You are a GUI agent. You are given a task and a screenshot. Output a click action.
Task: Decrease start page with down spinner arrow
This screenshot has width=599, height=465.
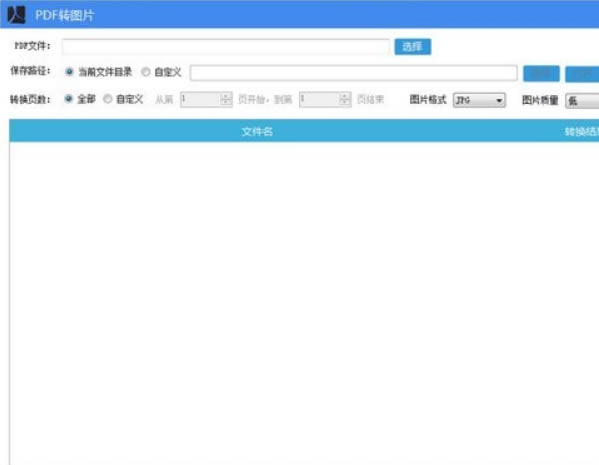pyautogui.click(x=226, y=103)
